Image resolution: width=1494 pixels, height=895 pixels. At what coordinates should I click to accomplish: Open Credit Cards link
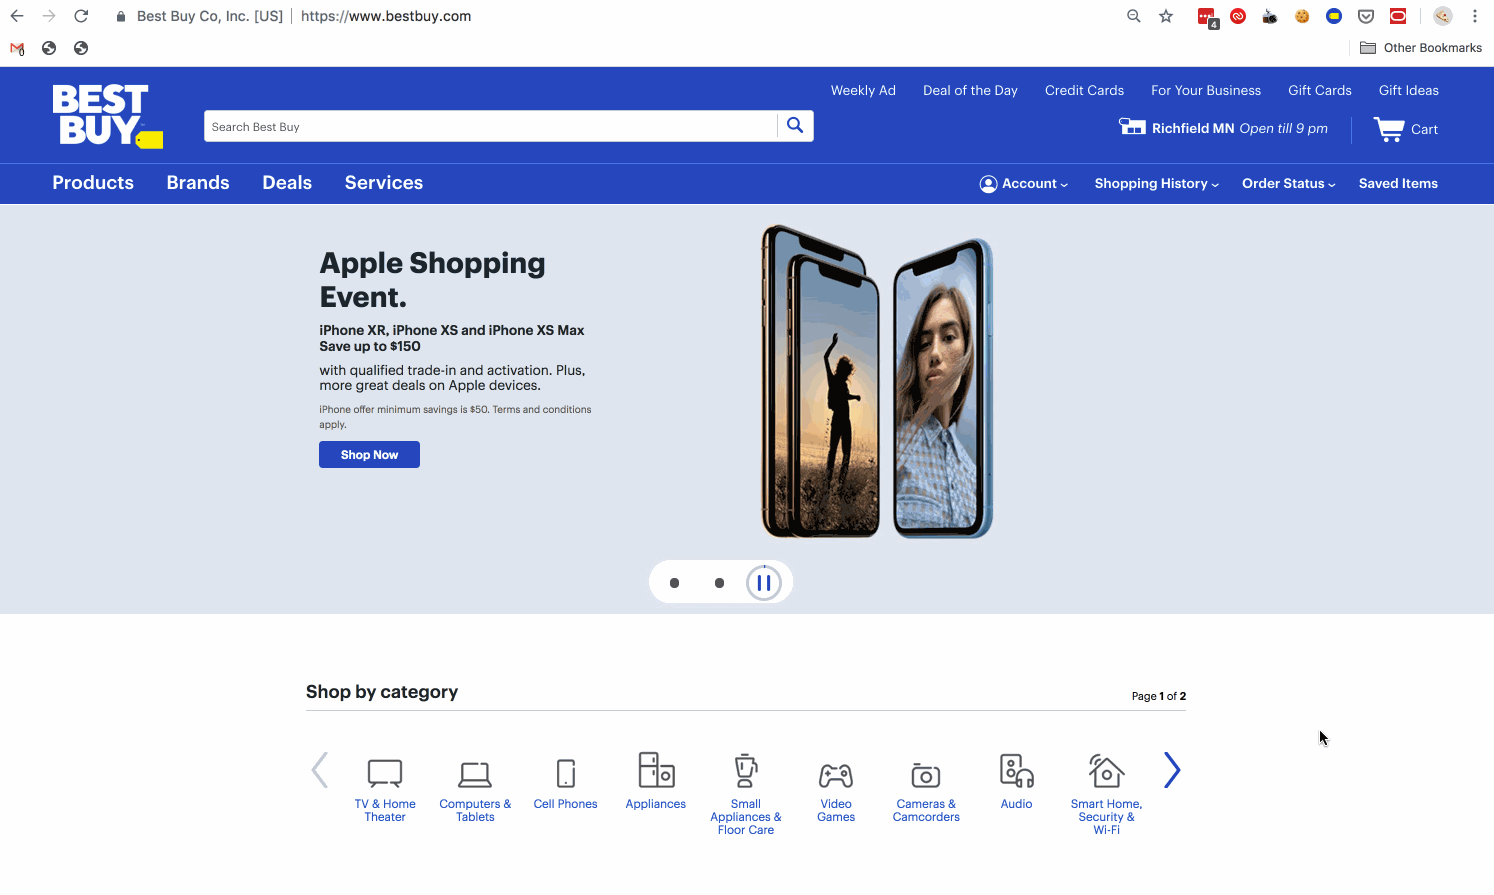(x=1084, y=91)
